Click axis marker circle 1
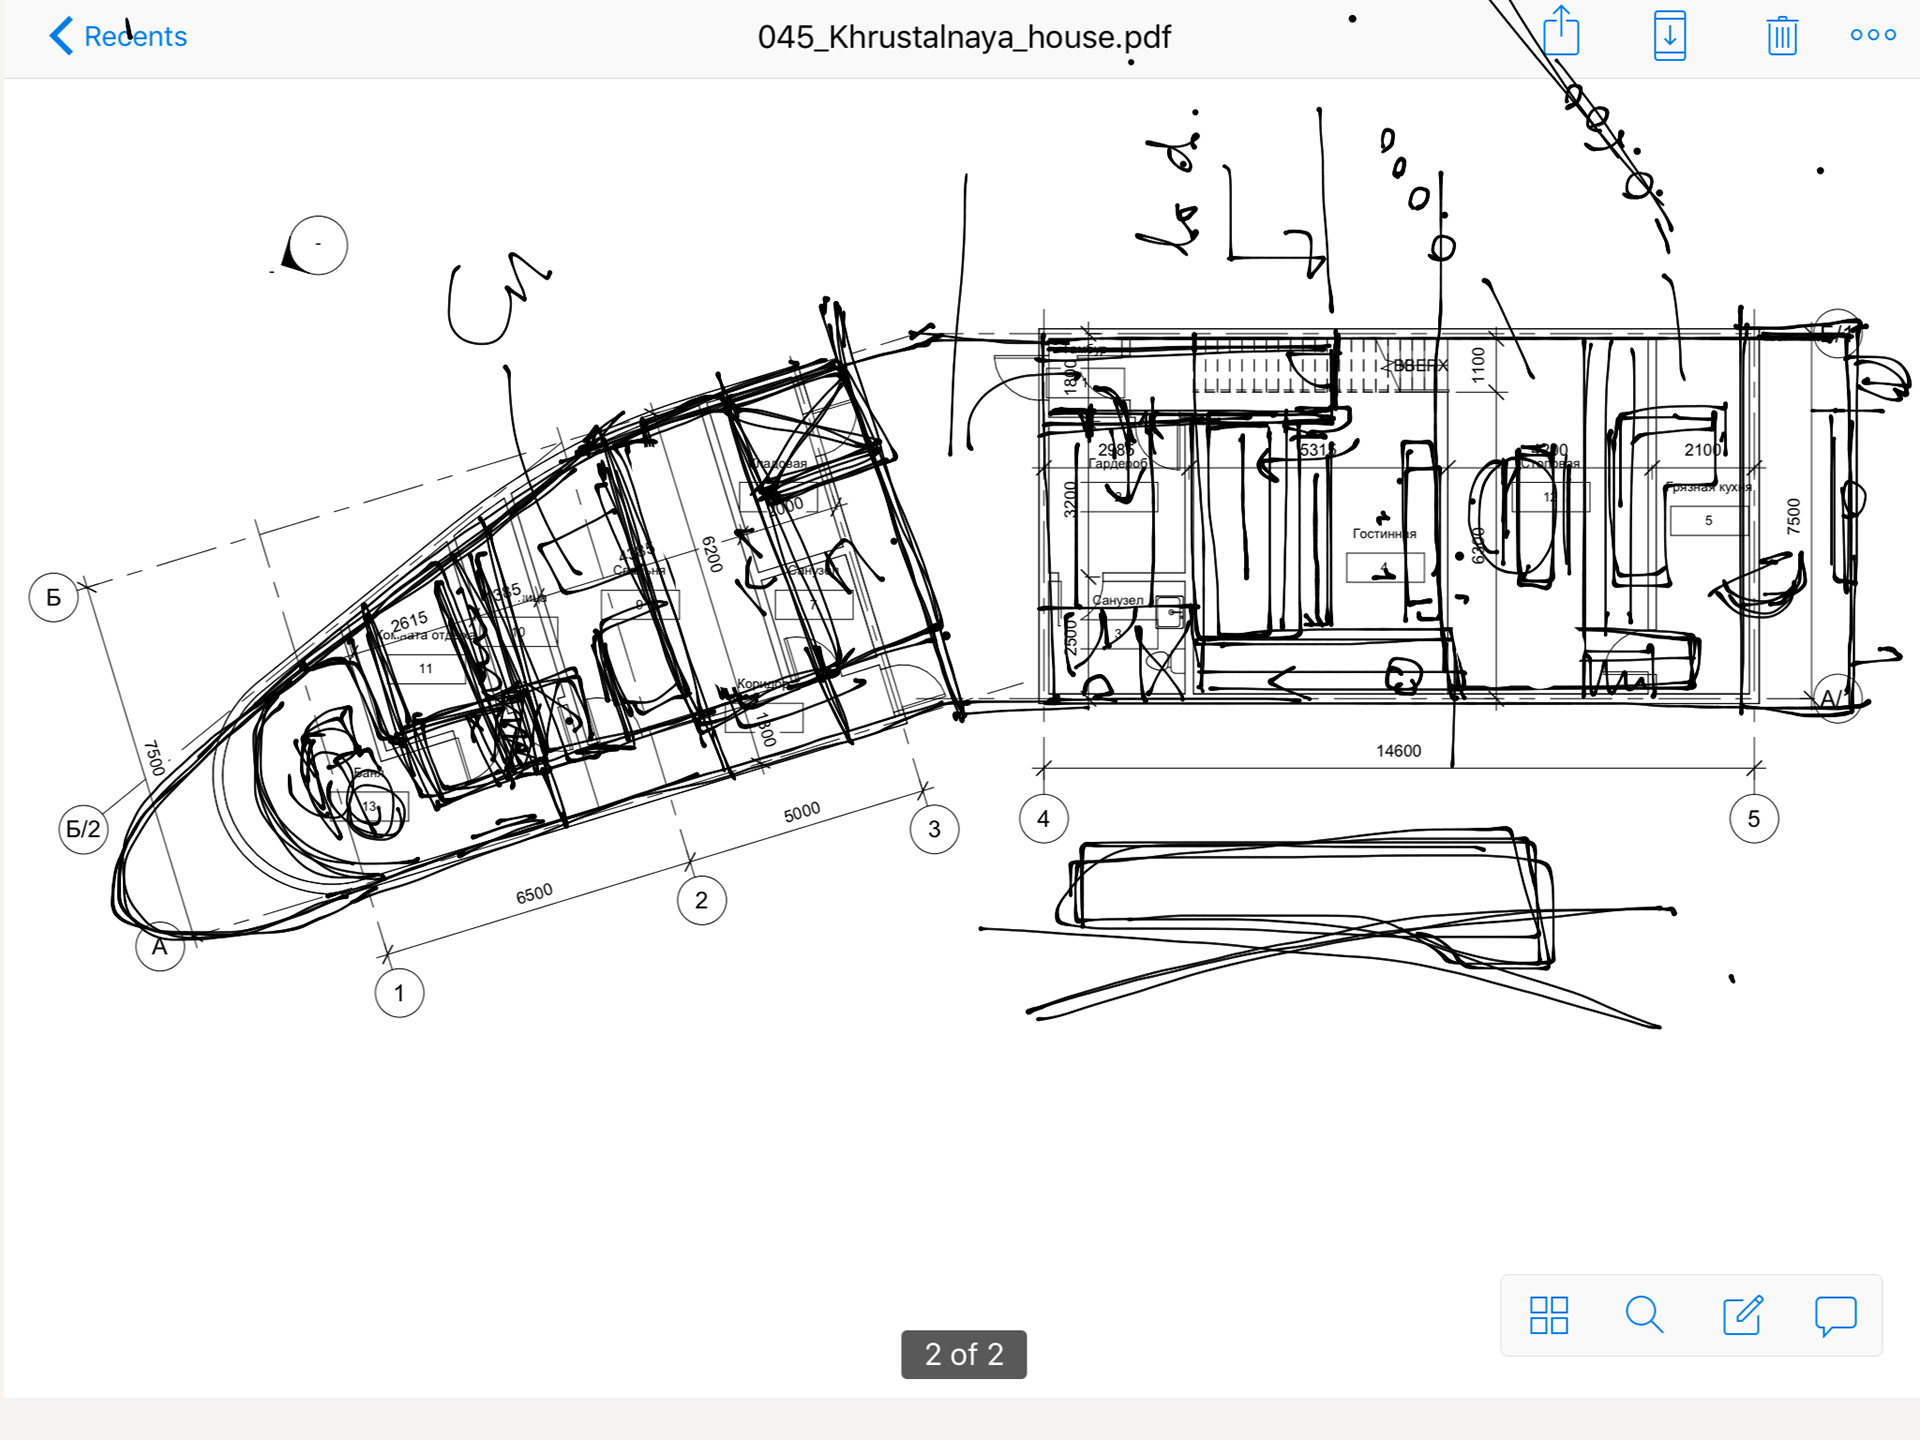This screenshot has height=1440, width=1920. coord(399,993)
